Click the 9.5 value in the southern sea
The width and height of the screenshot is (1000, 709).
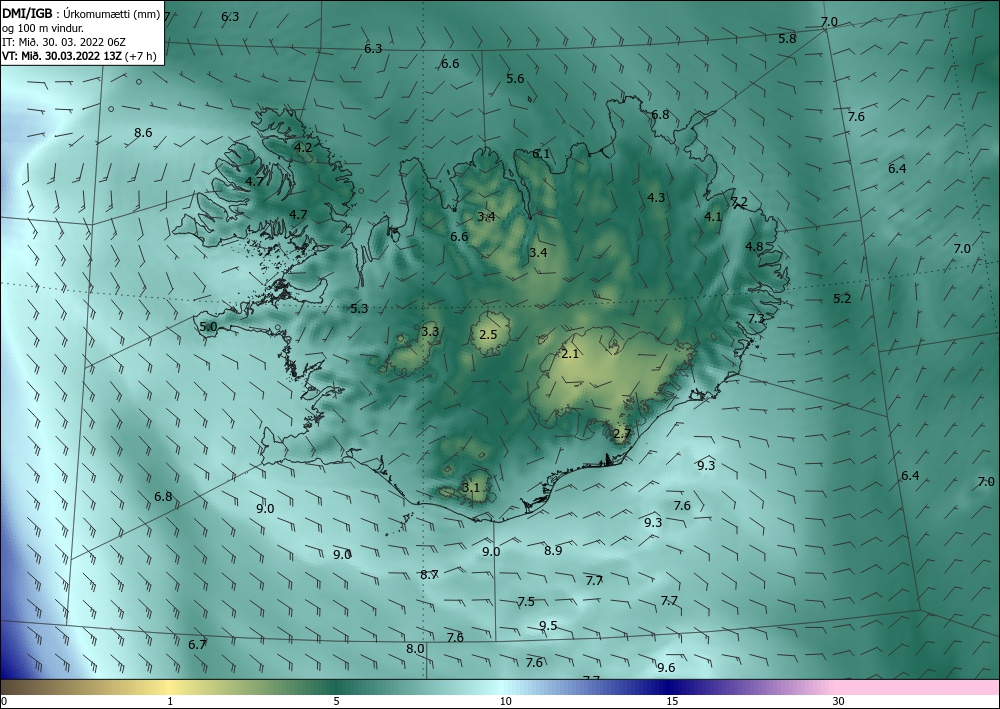click(548, 626)
